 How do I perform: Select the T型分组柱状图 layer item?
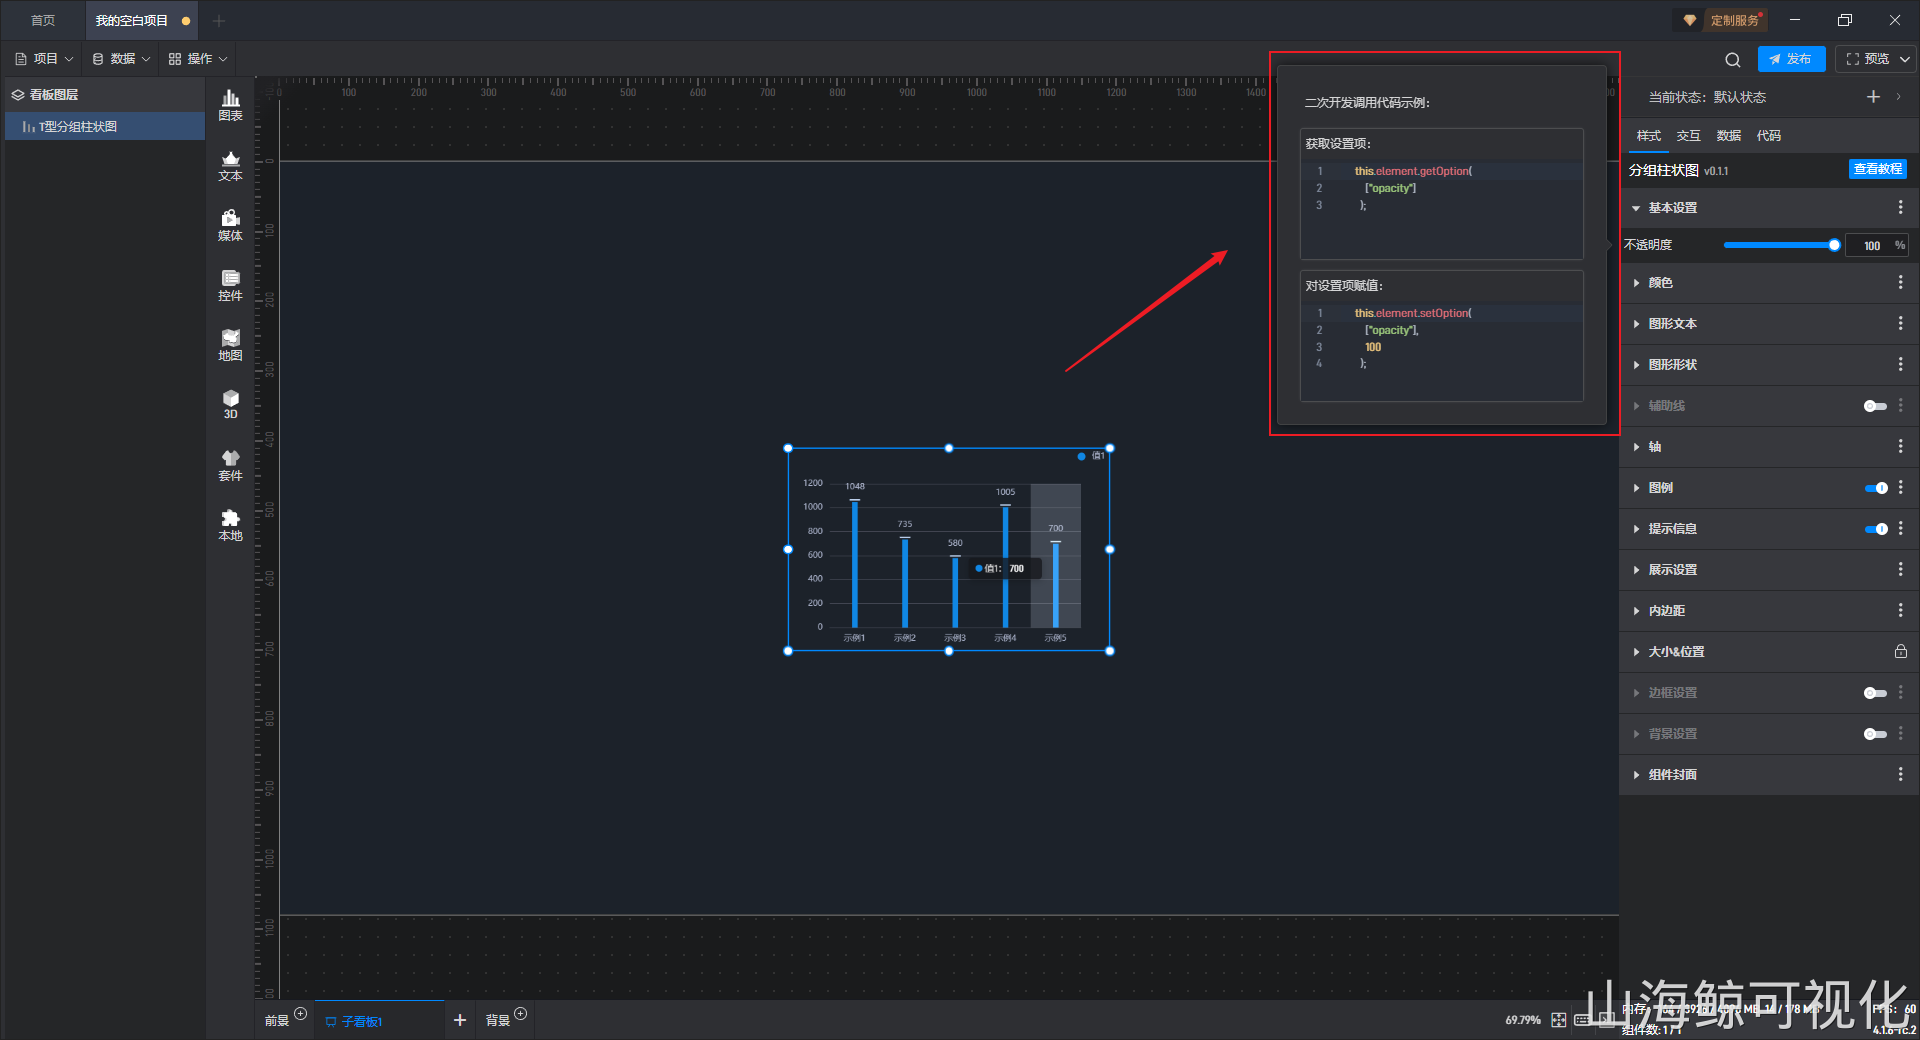pos(78,127)
